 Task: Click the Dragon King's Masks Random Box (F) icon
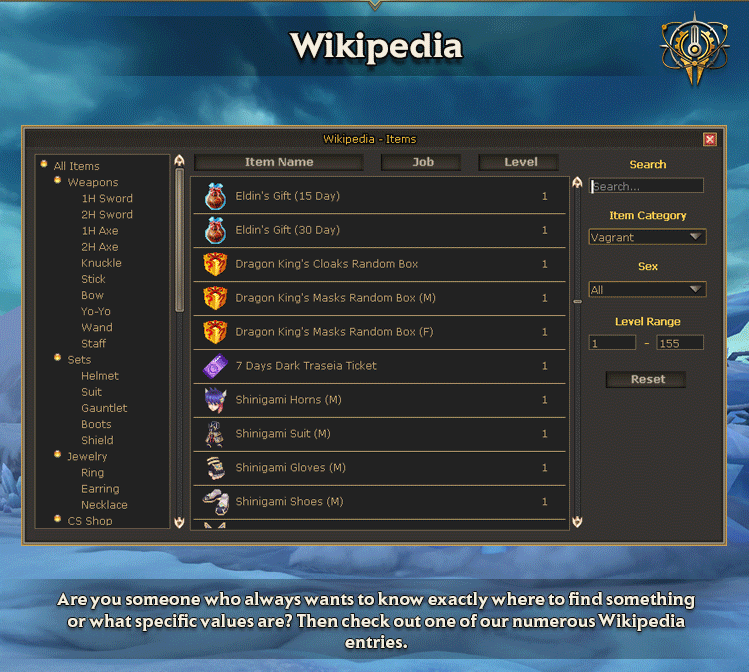click(215, 332)
